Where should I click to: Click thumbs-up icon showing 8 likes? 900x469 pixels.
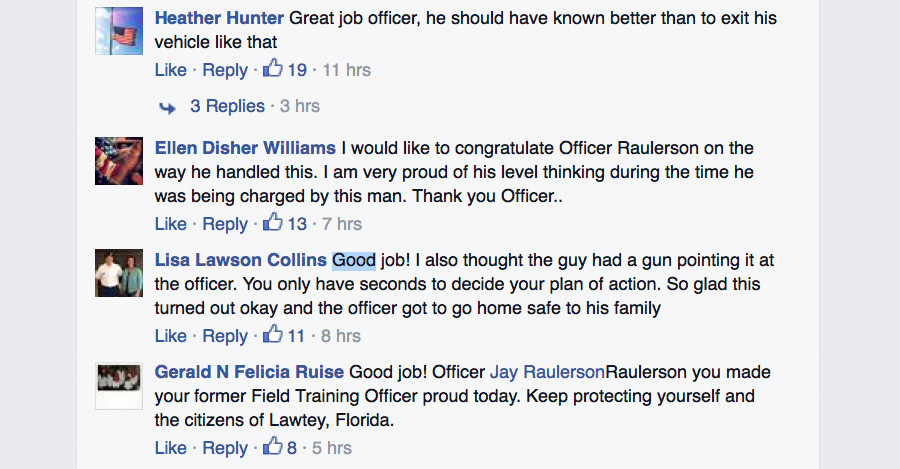pos(273,446)
